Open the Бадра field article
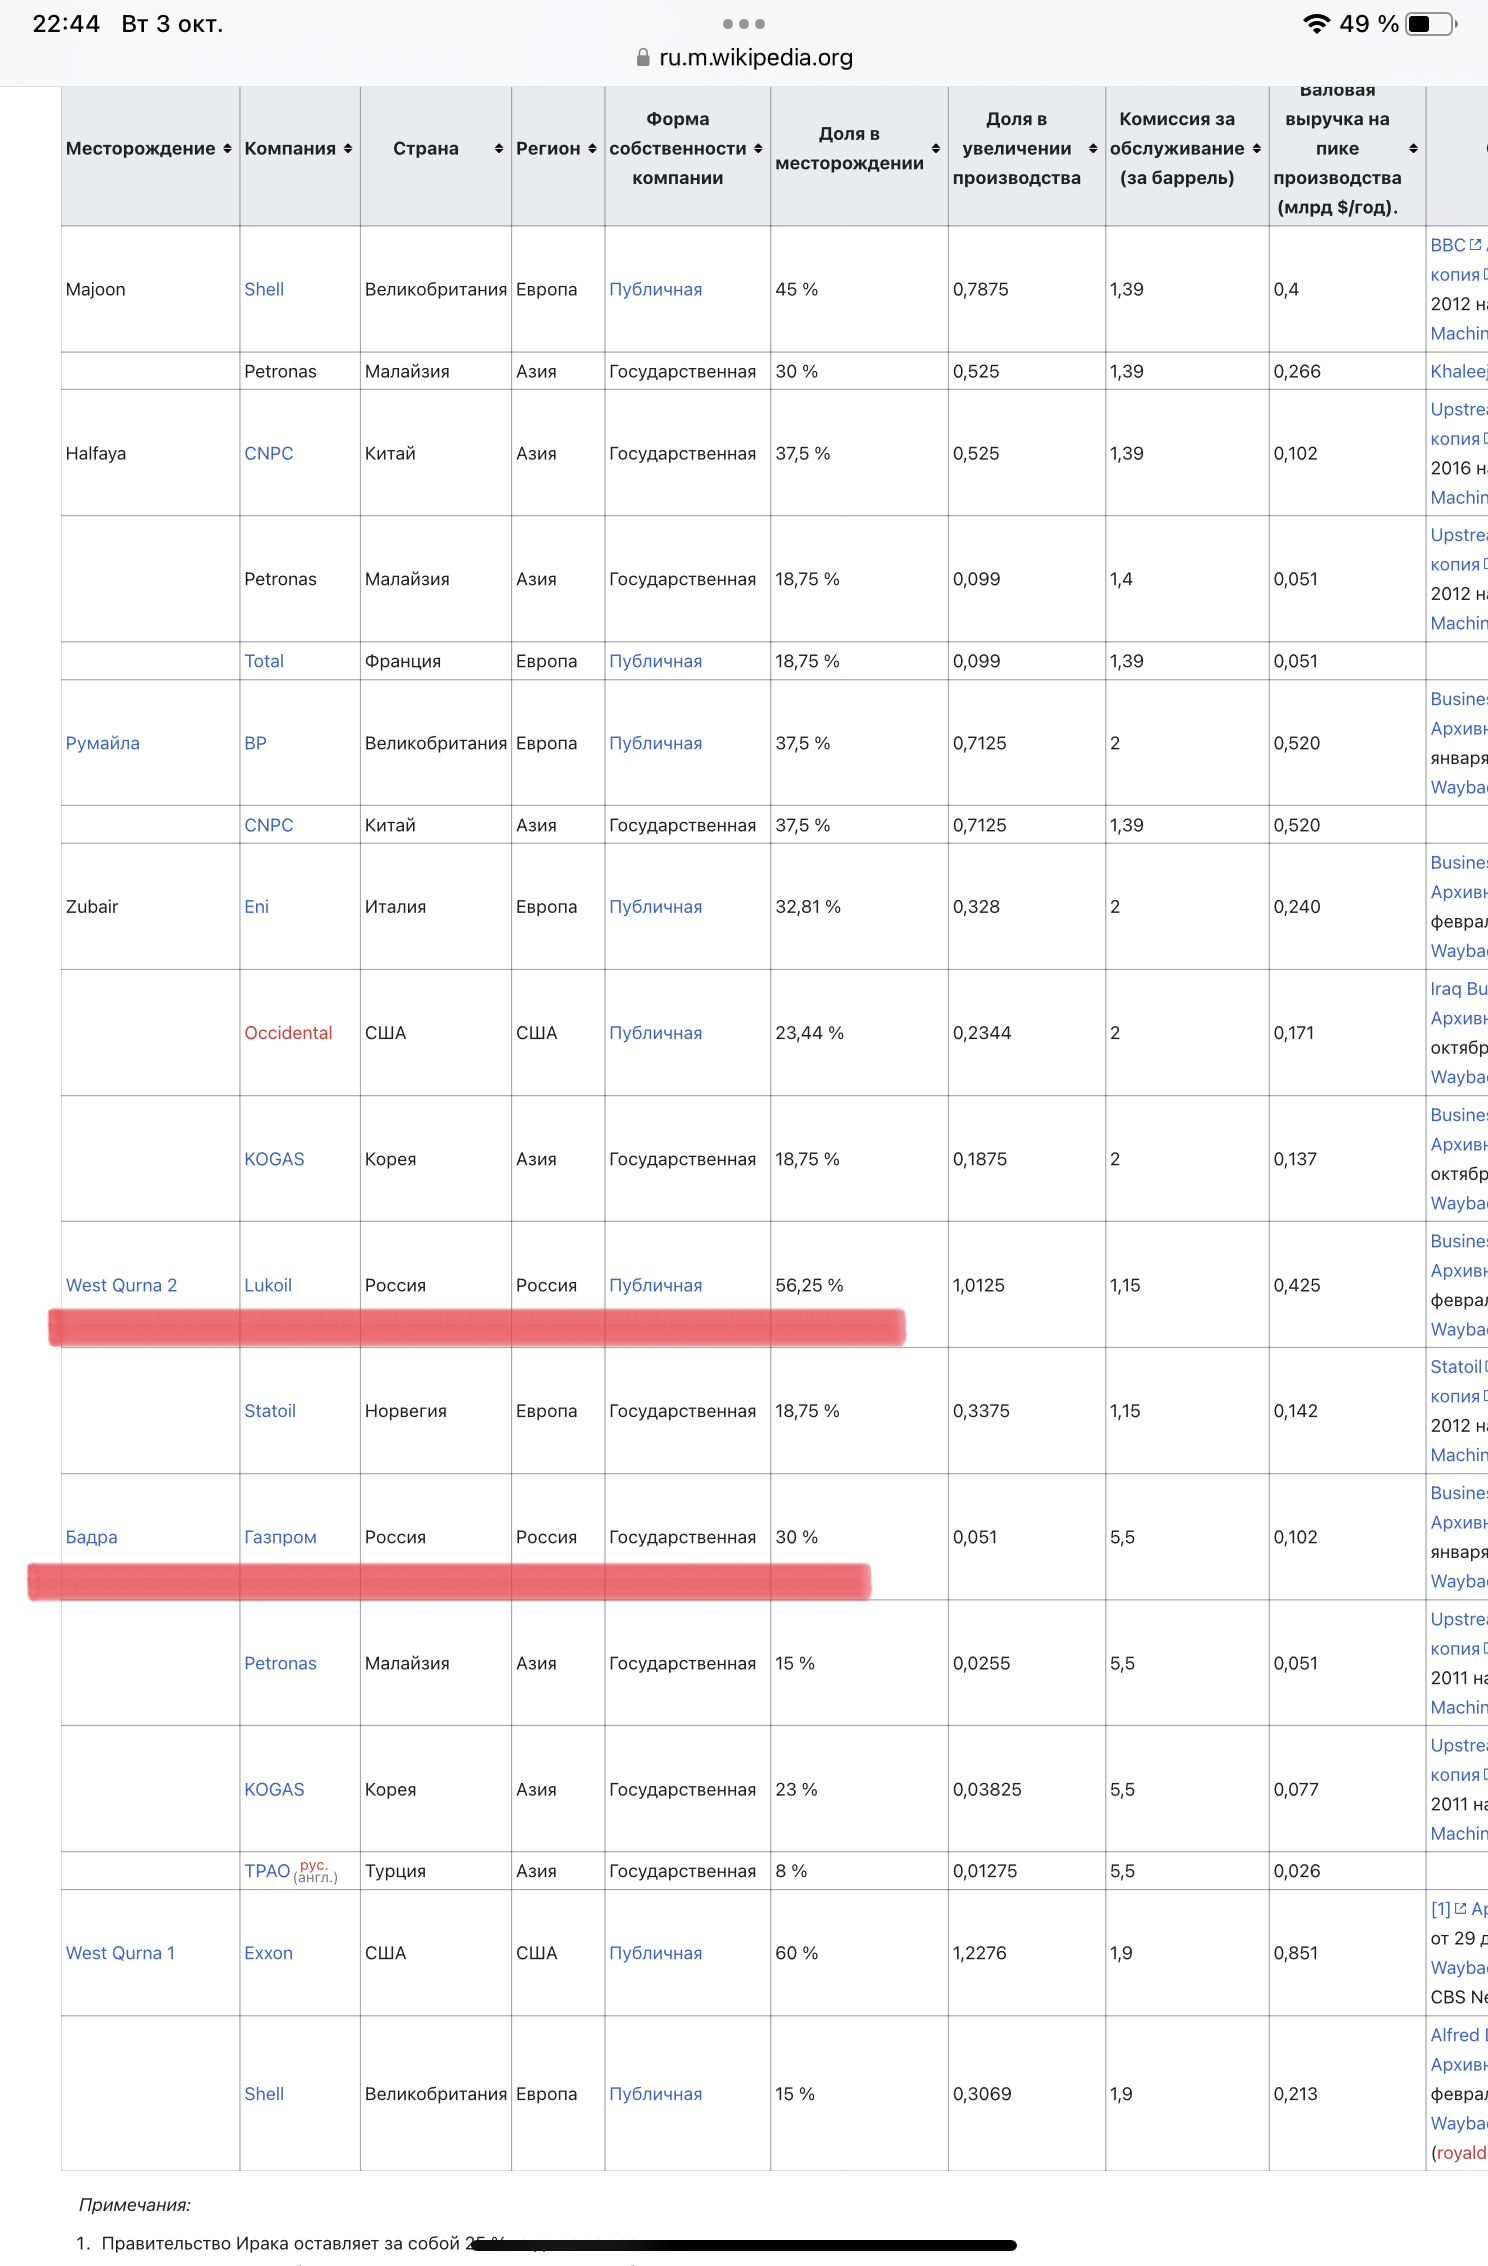 pos(91,1537)
